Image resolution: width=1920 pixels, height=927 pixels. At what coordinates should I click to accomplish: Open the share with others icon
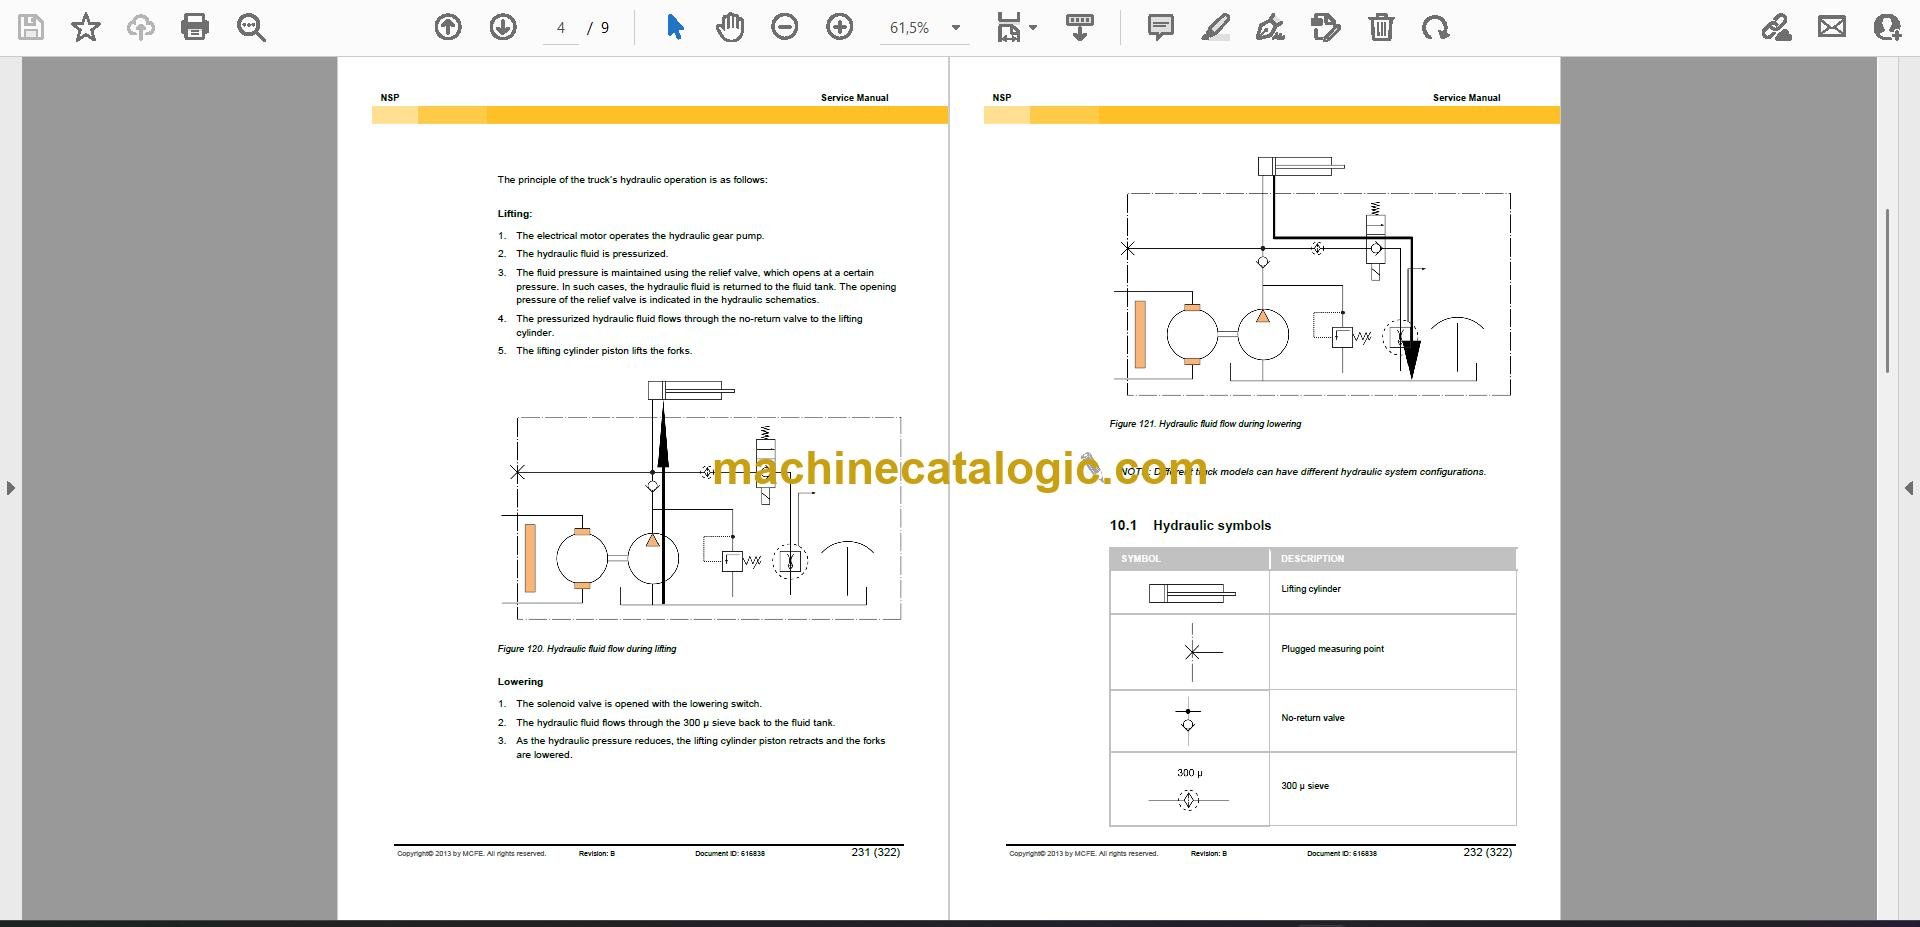coord(1887,27)
